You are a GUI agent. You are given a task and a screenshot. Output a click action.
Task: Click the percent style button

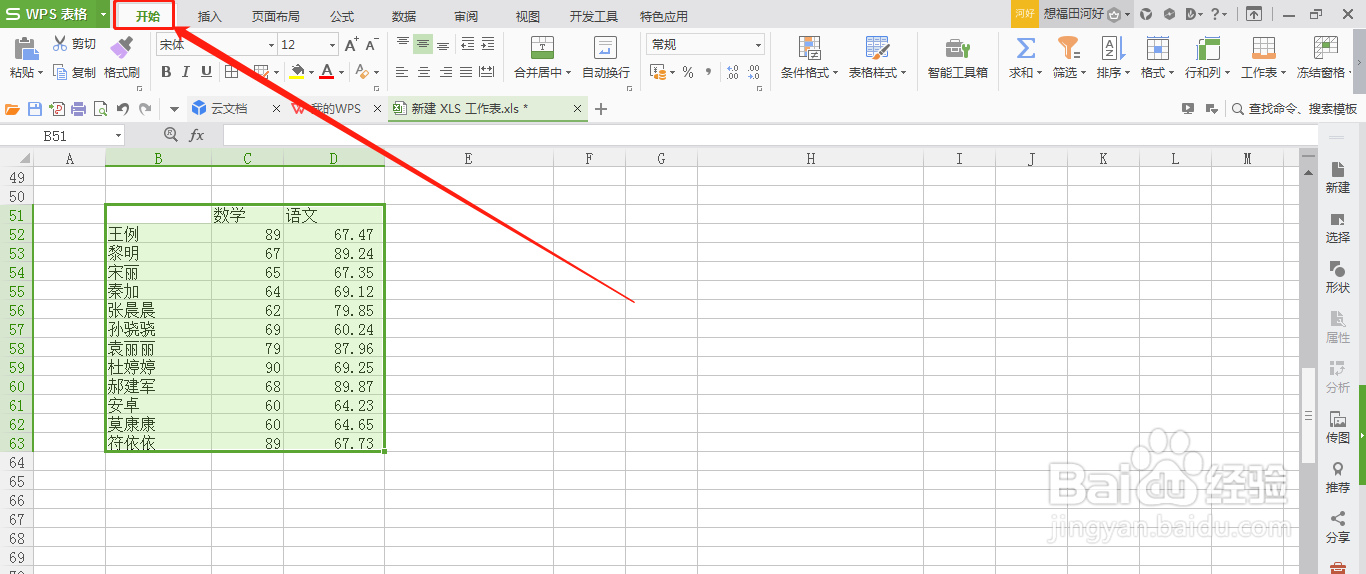[x=688, y=72]
